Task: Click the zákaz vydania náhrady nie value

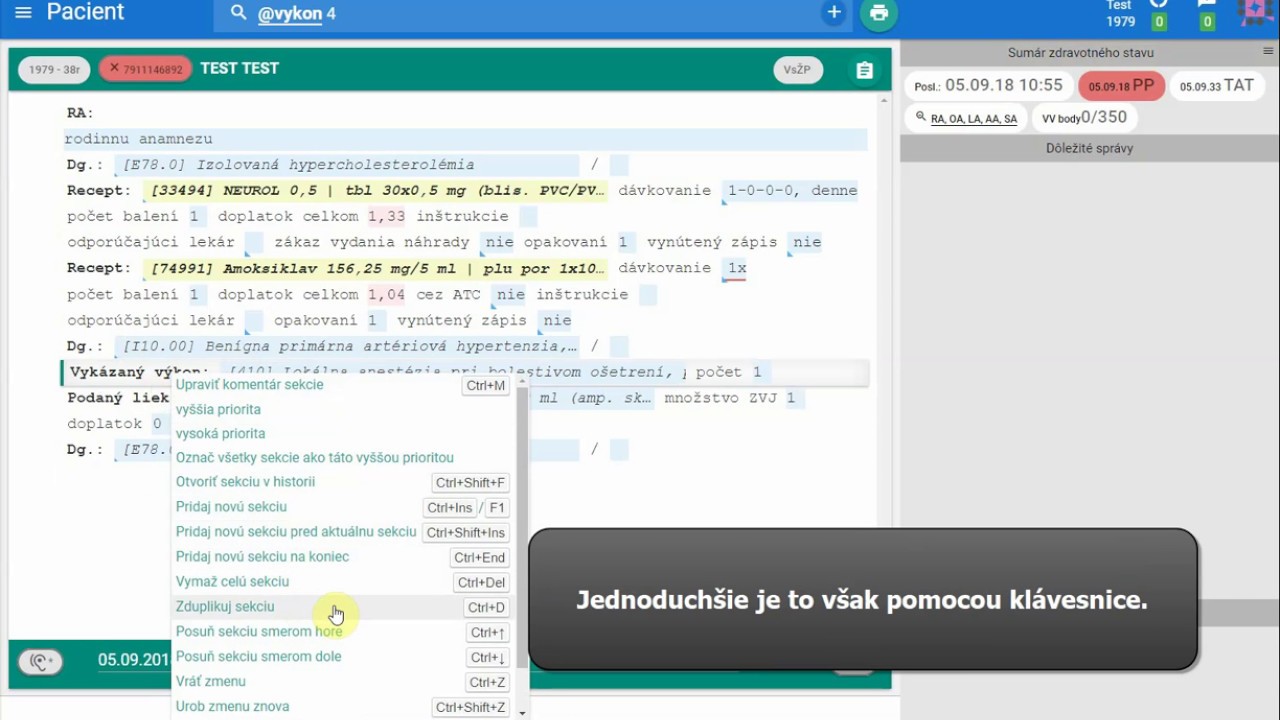Action: [499, 243]
